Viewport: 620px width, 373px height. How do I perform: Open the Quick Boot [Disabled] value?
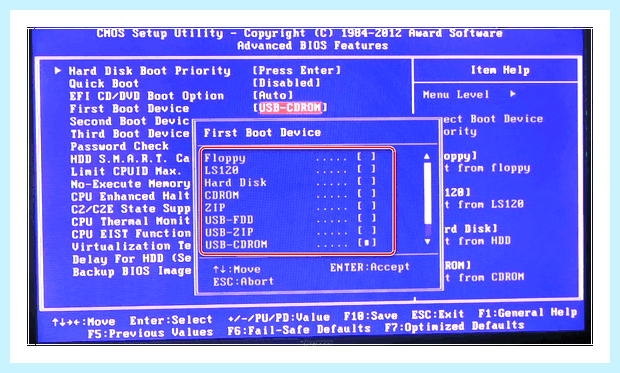pyautogui.click(x=287, y=83)
